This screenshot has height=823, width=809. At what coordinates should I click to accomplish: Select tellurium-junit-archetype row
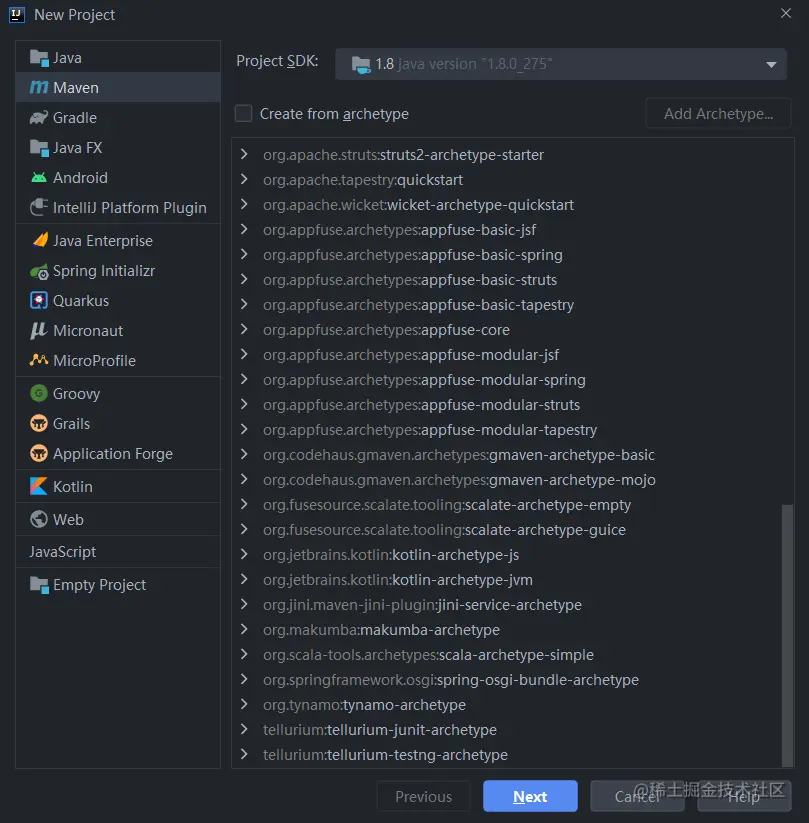tap(512, 730)
